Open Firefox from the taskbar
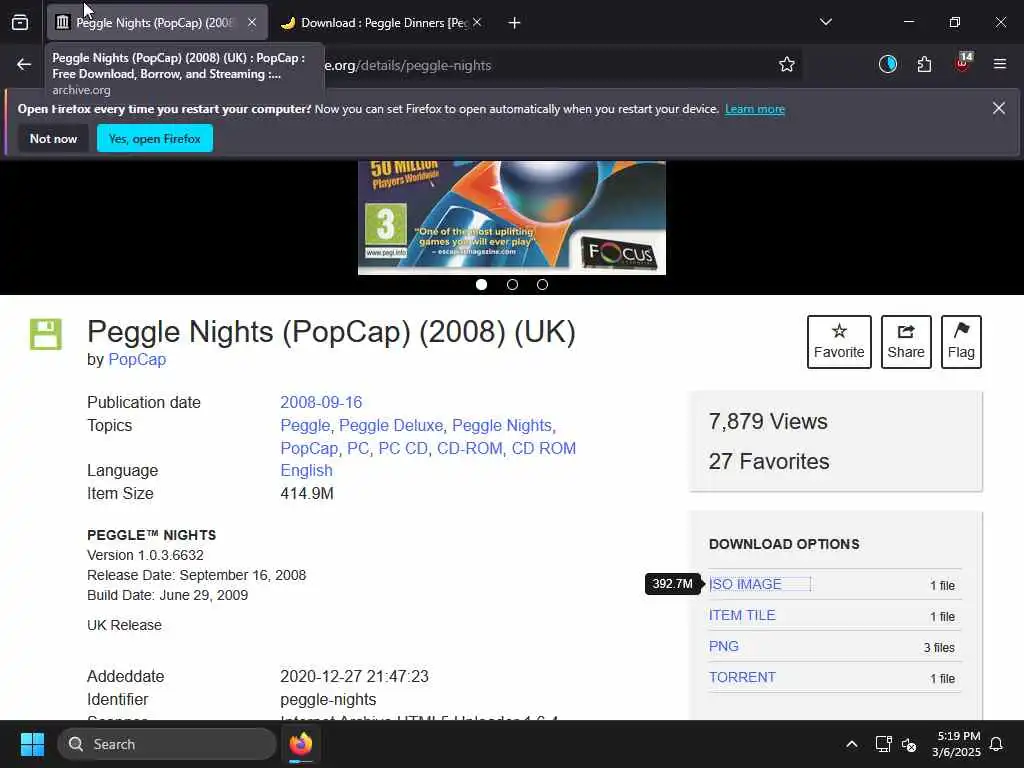This screenshot has width=1024, height=768. tap(301, 744)
